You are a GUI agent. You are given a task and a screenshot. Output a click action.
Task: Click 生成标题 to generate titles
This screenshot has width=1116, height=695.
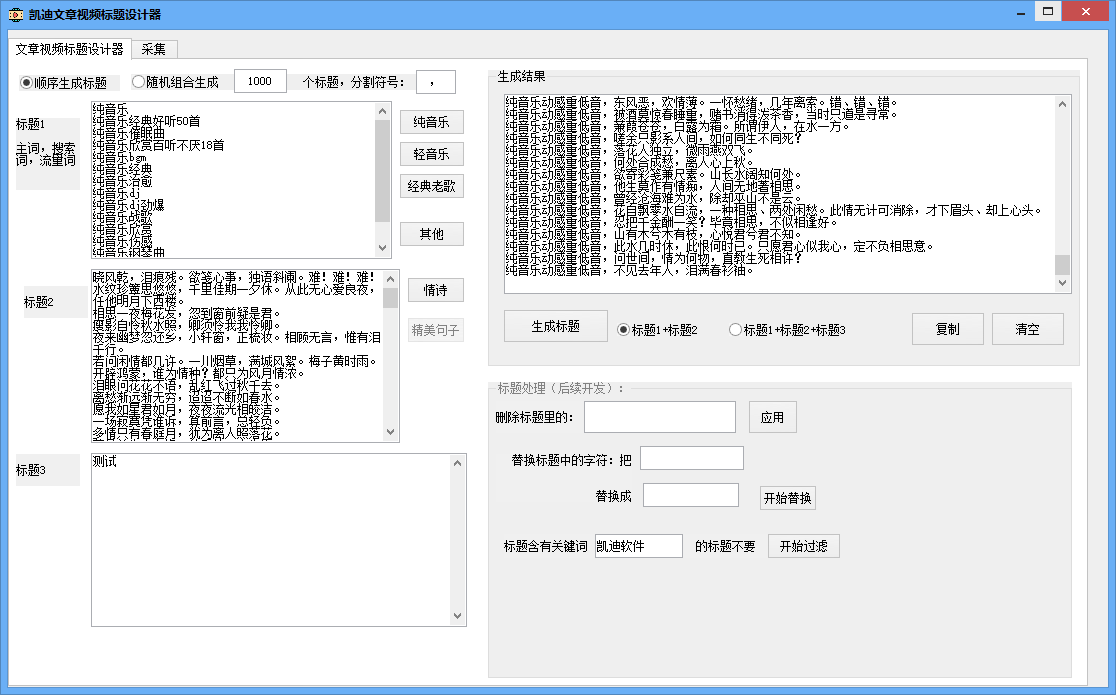tap(556, 326)
